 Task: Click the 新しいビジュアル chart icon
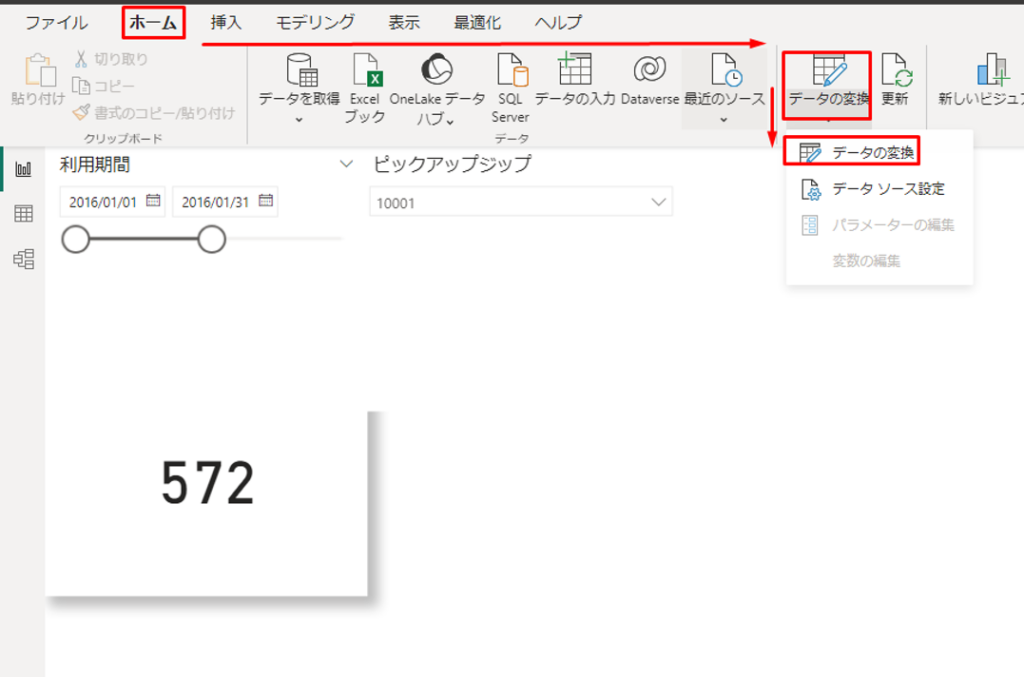pyautogui.click(x=993, y=71)
